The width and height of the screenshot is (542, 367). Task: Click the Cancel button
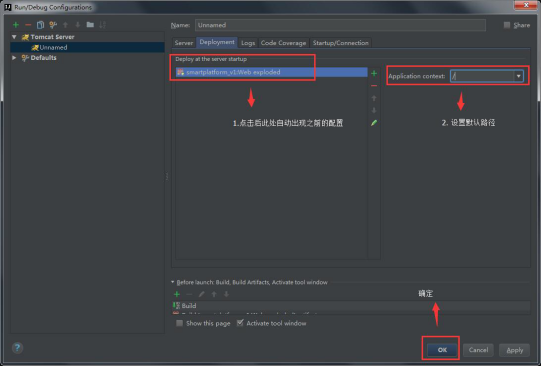tap(478, 350)
